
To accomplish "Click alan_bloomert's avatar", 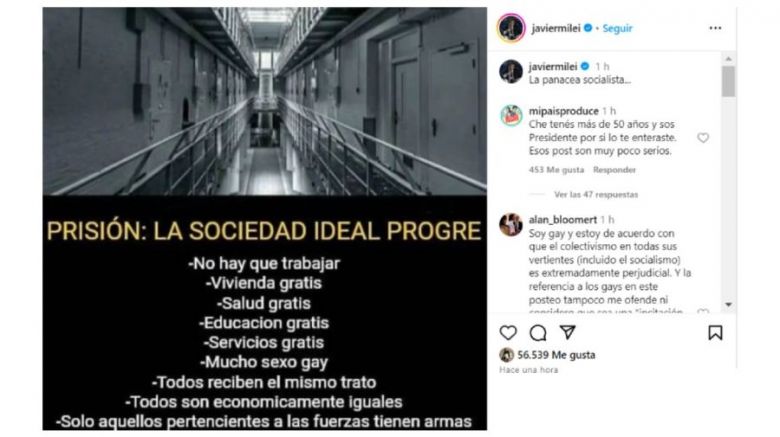I will click(x=511, y=224).
